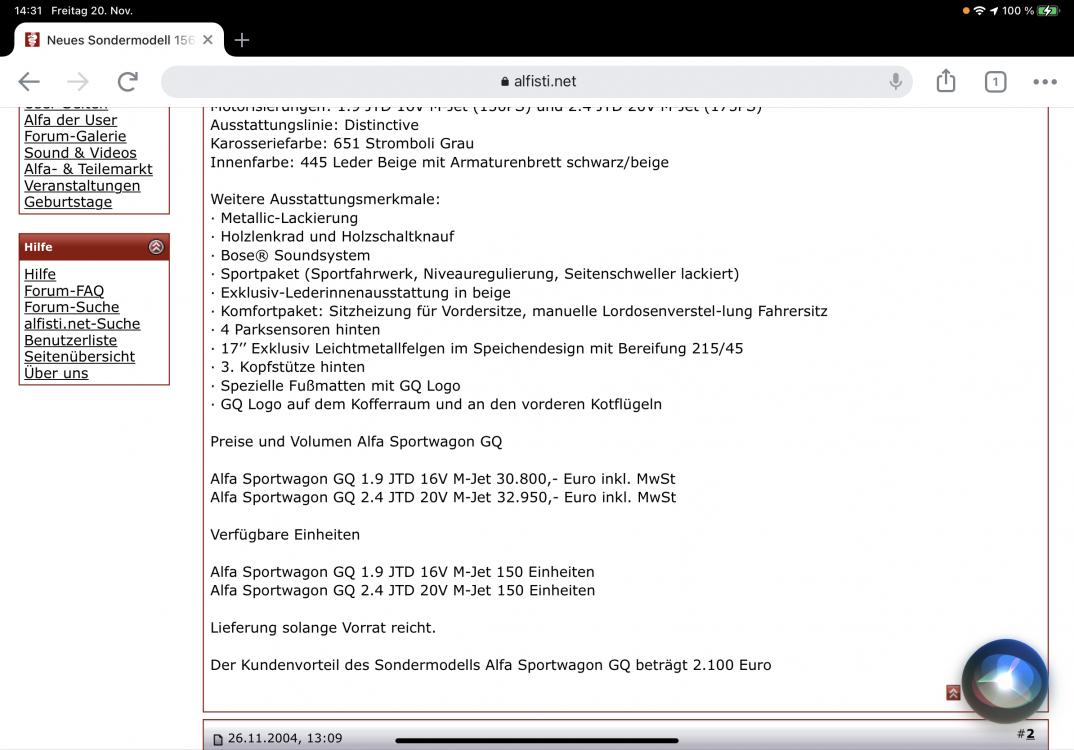Viewport: 1074px width, 750px height.
Task: Click the text 'Karosseriefarbe: 651 Stromboli Grau'
Action: point(342,144)
